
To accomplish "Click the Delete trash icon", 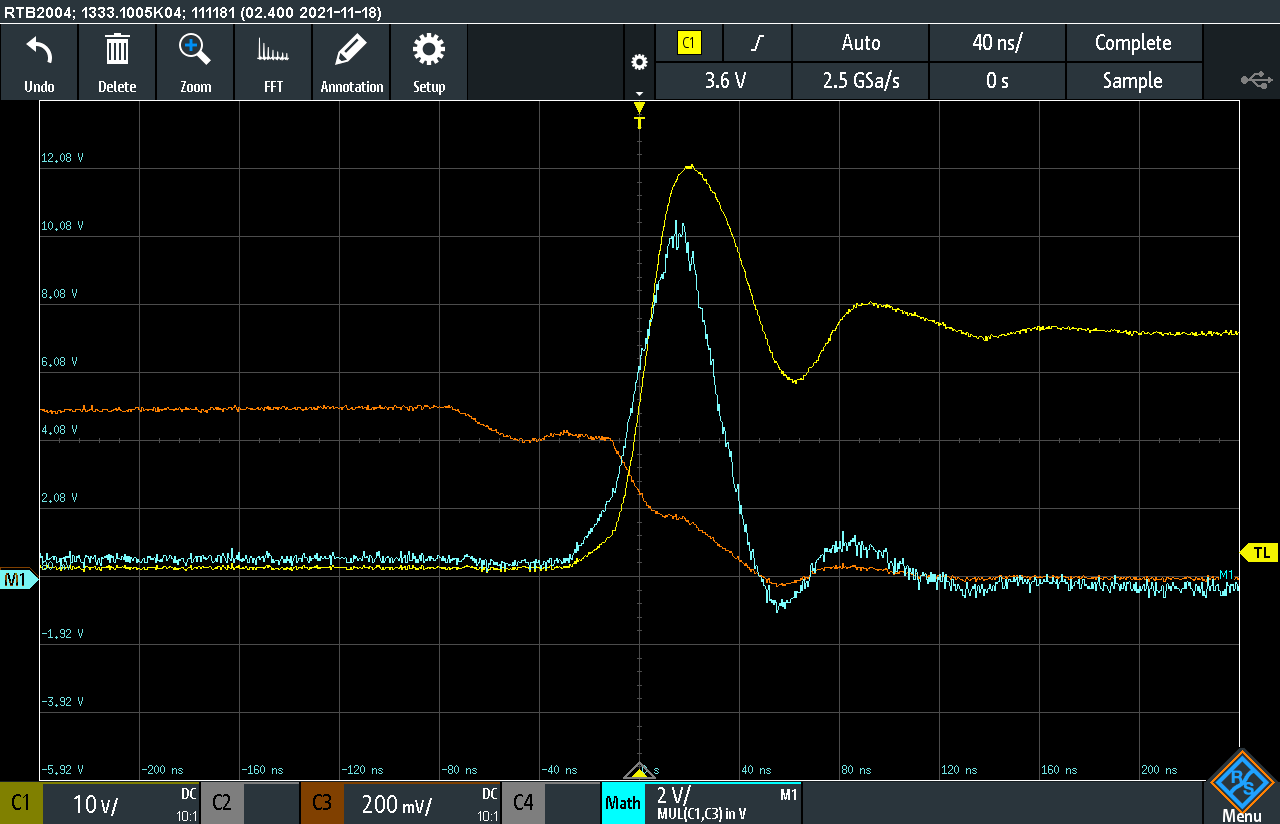I will point(117,50).
